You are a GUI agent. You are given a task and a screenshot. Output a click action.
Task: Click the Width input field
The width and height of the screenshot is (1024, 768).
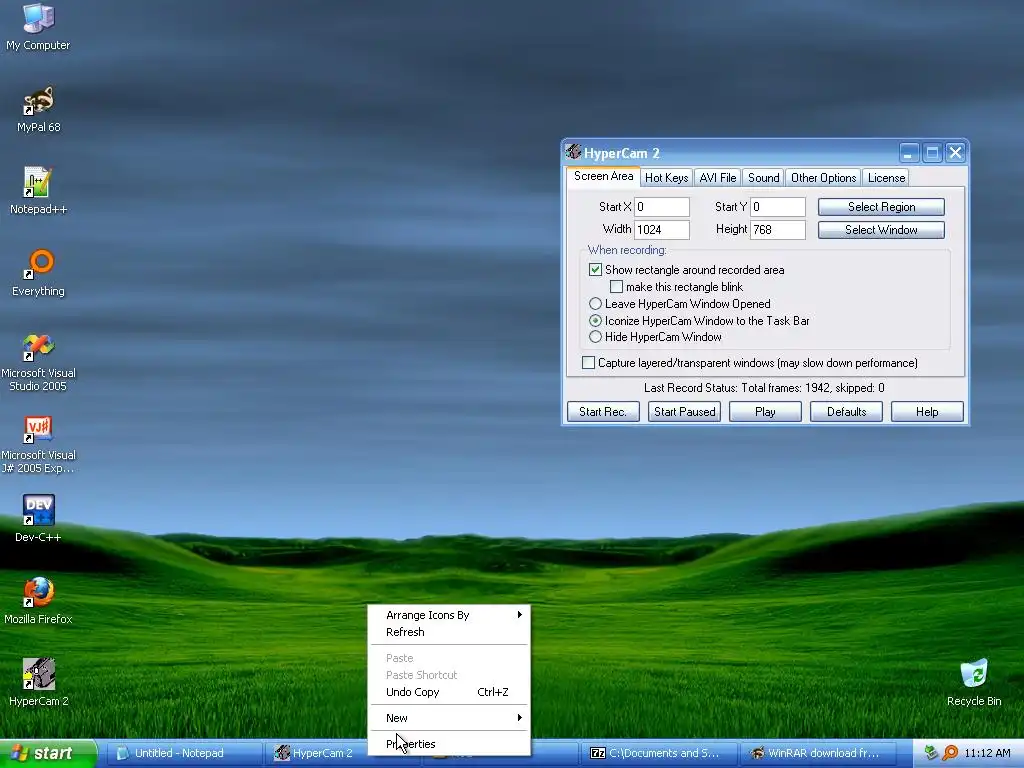click(662, 230)
